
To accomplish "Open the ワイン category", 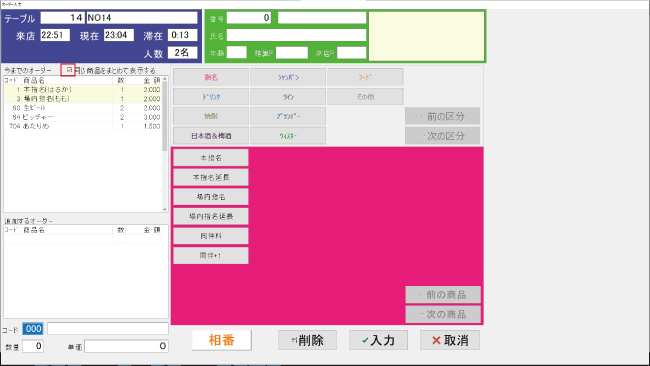I will tap(288, 97).
